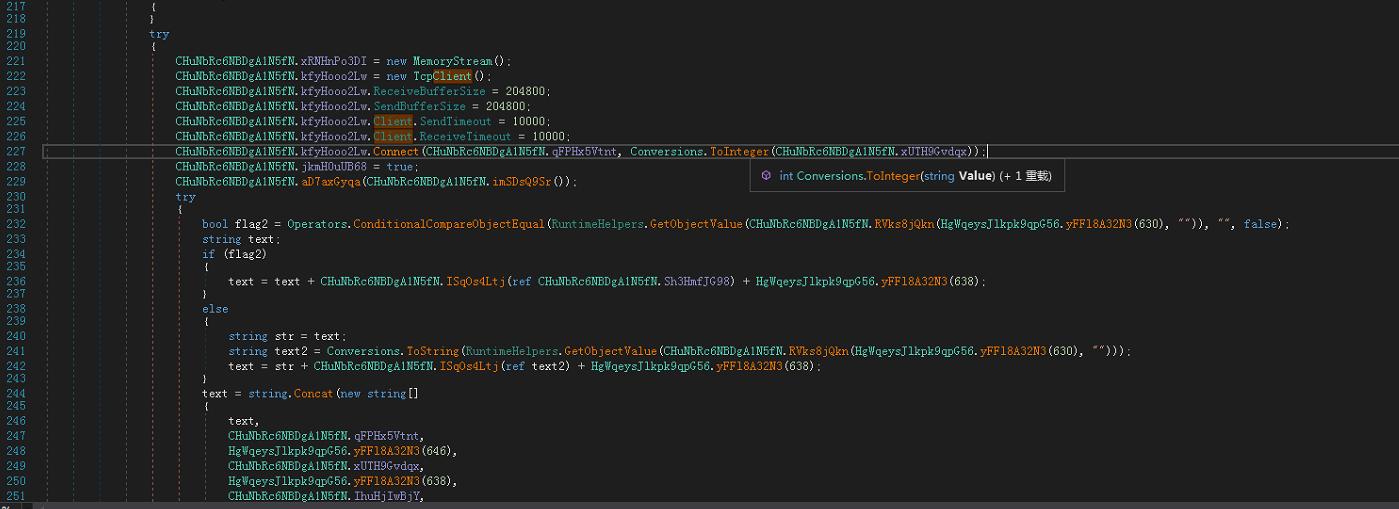Click "ToString" method on line 241
The image size is (1399, 509).
432,351
